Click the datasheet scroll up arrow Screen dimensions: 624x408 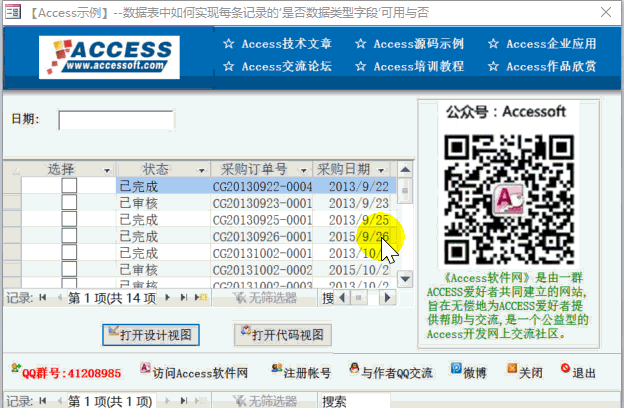(405, 170)
